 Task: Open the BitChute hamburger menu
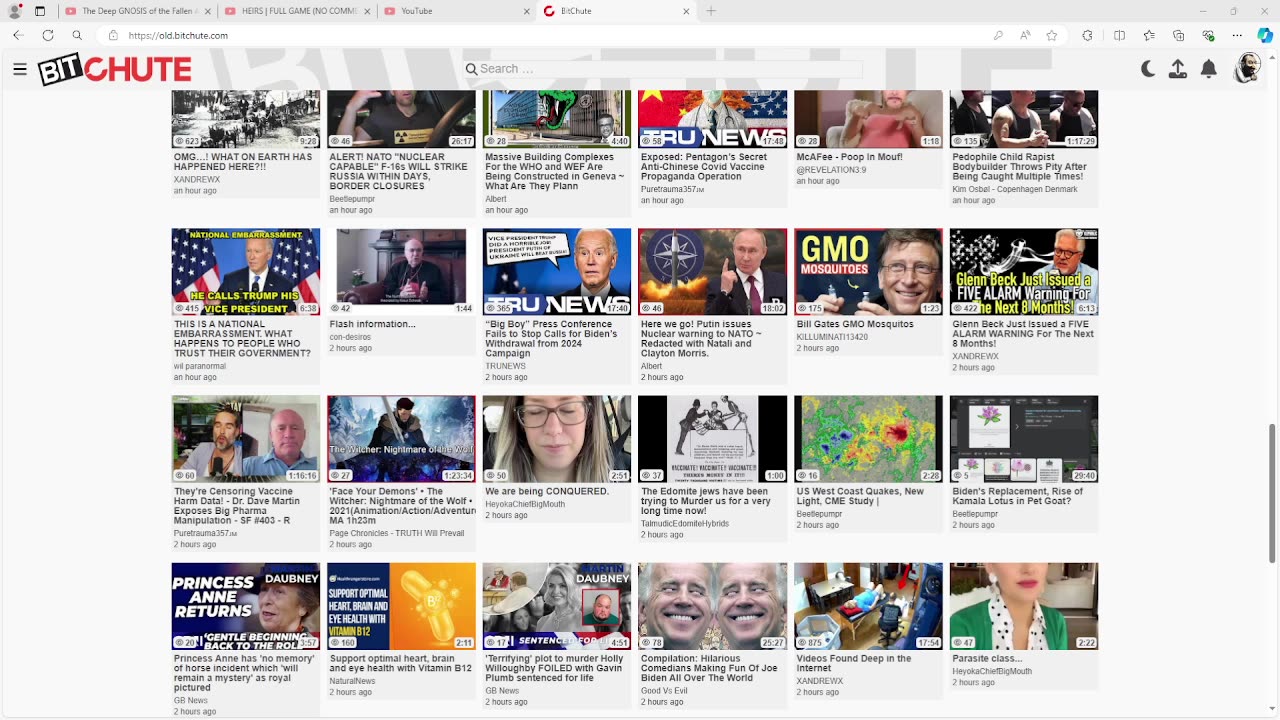20,69
